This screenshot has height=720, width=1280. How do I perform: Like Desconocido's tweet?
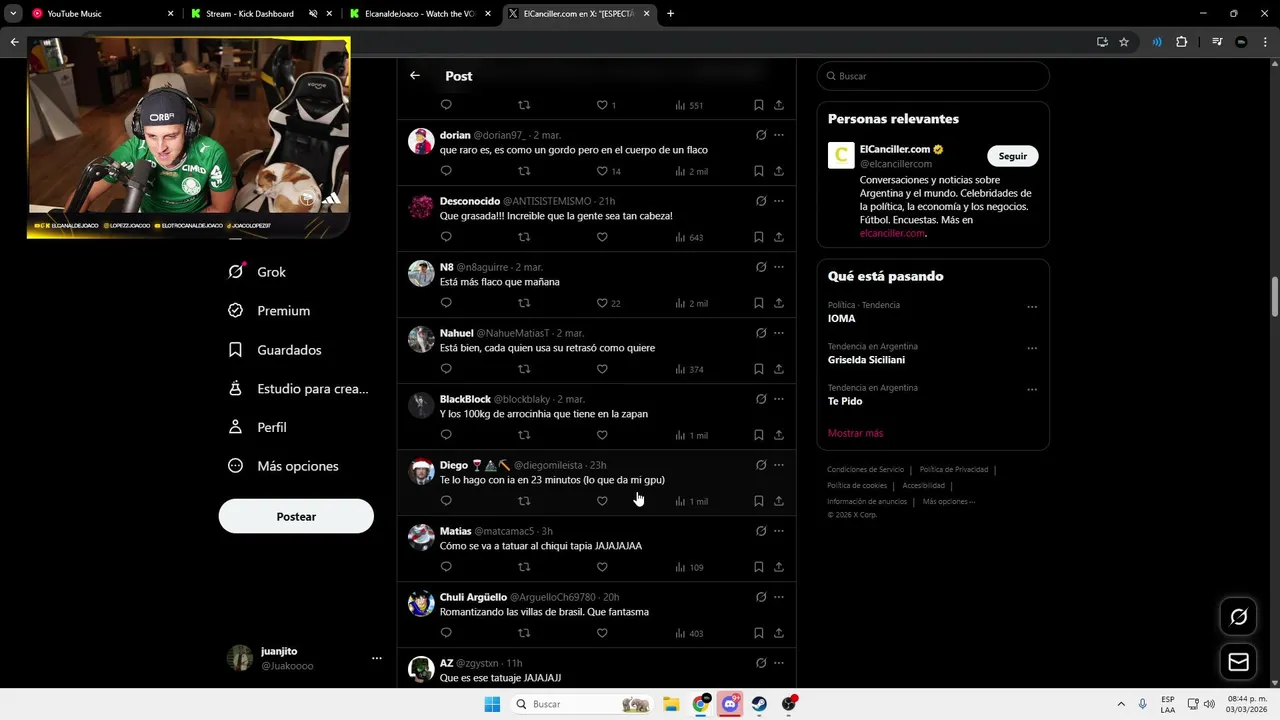tap(602, 237)
